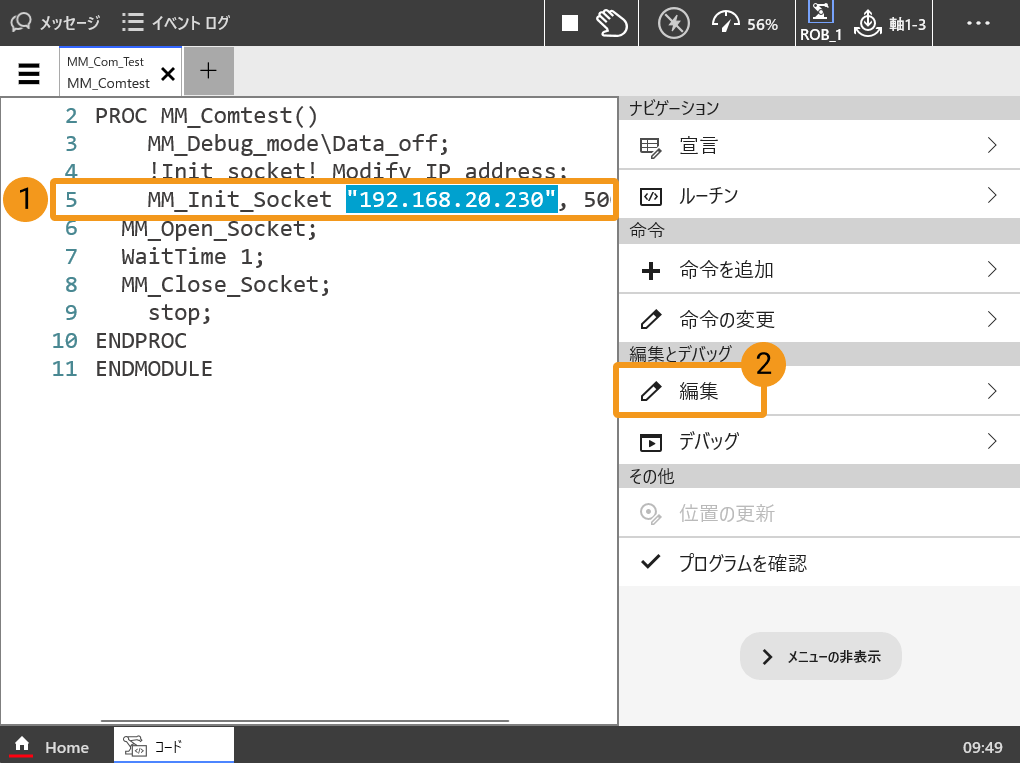Select the MM_Init_Socket instruction name
The height and width of the screenshot is (763, 1020).
point(239,199)
